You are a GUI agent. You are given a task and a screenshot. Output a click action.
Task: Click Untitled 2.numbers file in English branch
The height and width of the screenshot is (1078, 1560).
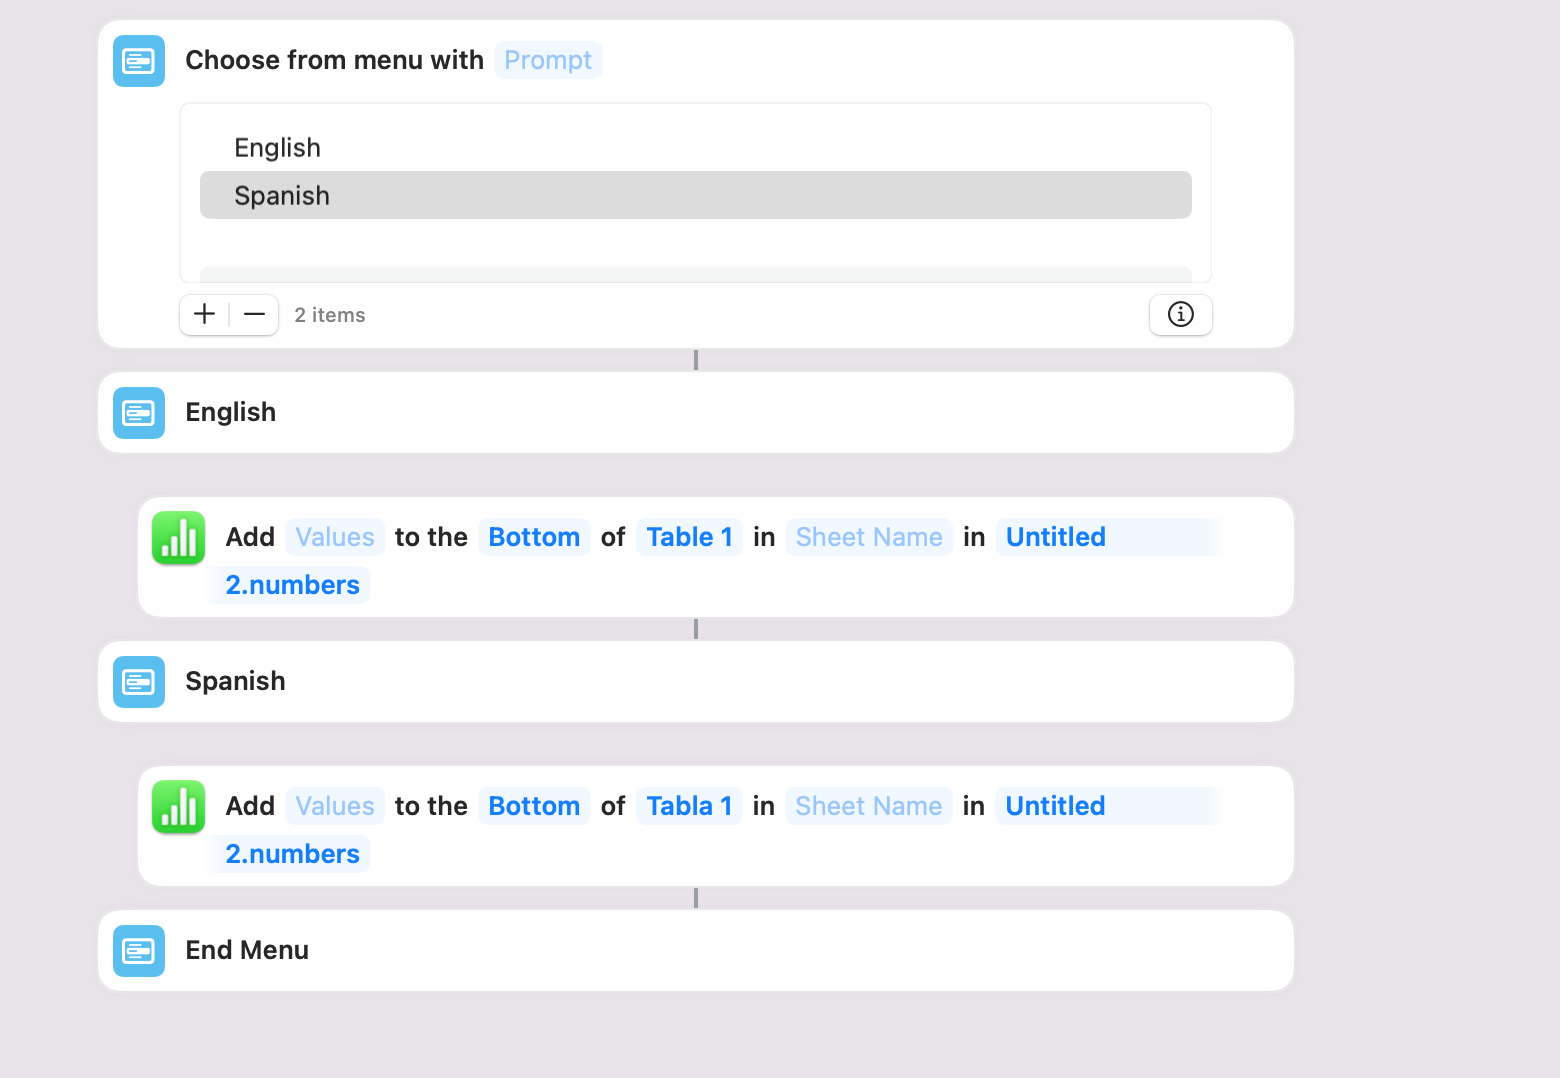coord(1056,538)
